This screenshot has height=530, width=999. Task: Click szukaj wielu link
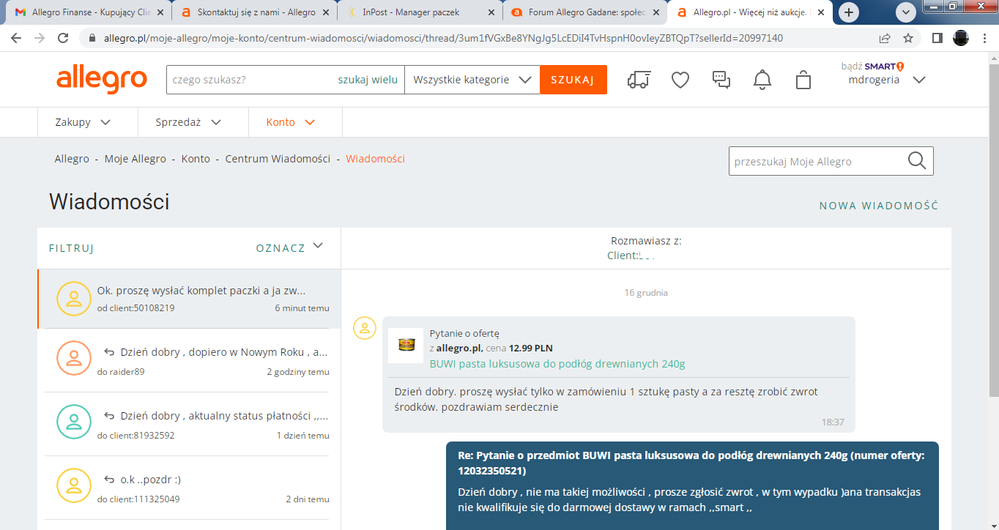click(x=368, y=80)
